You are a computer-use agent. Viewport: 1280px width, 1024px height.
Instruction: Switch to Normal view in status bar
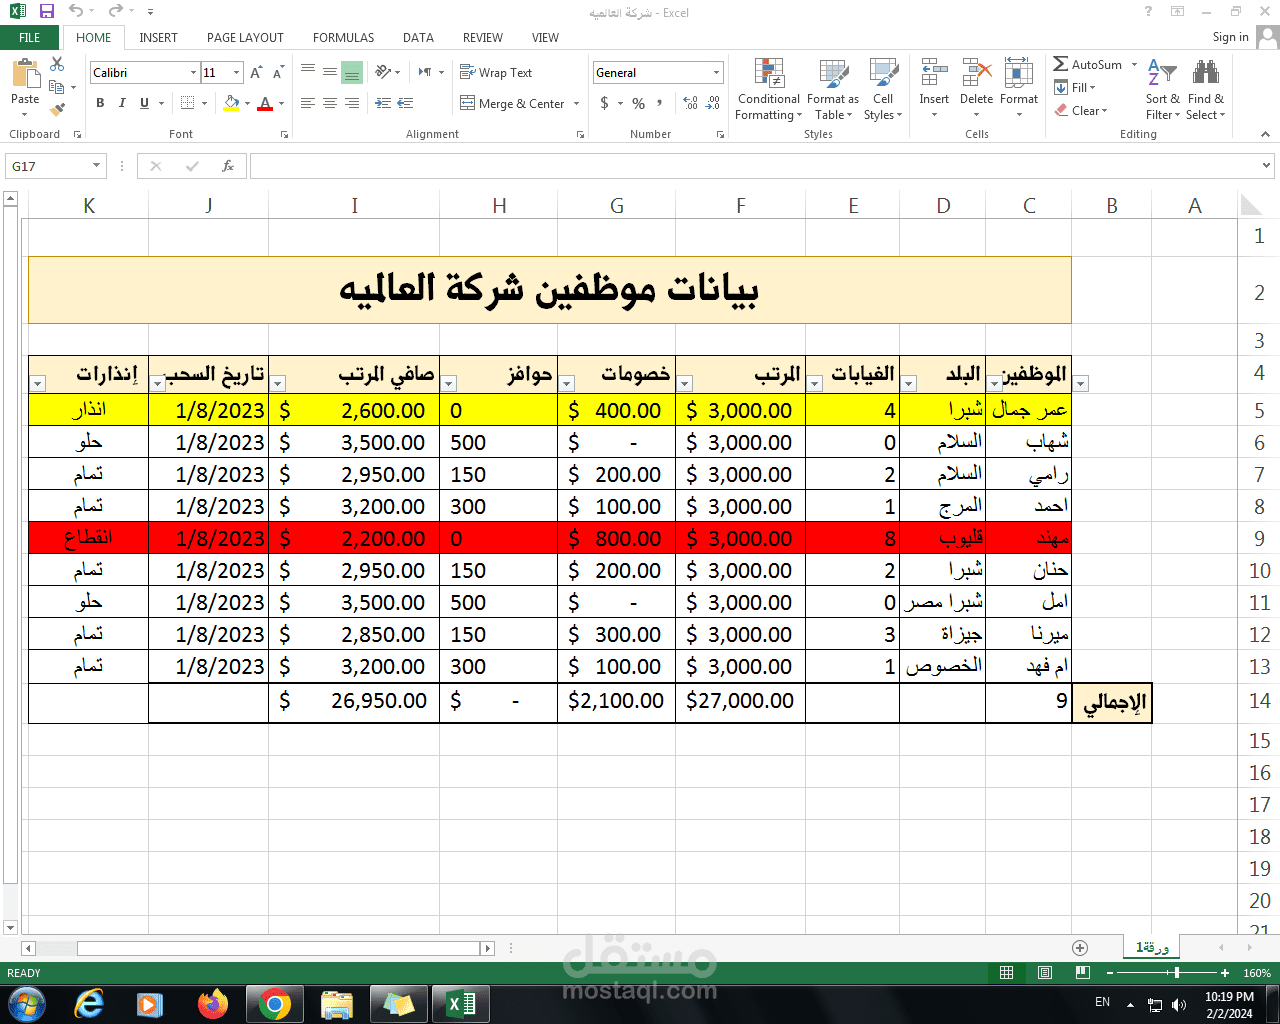1007,972
